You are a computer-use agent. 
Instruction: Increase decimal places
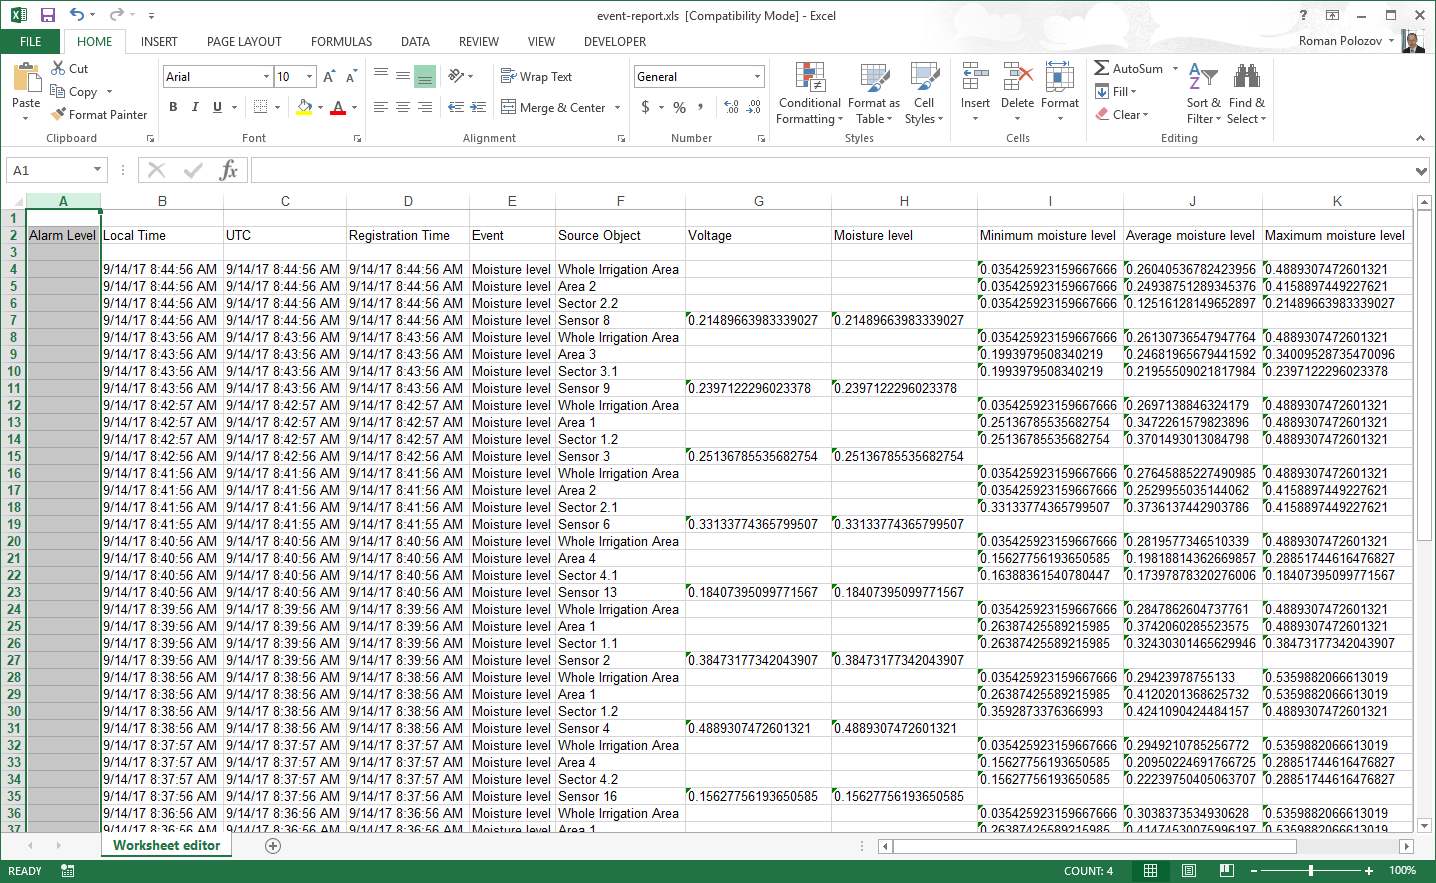(x=731, y=107)
